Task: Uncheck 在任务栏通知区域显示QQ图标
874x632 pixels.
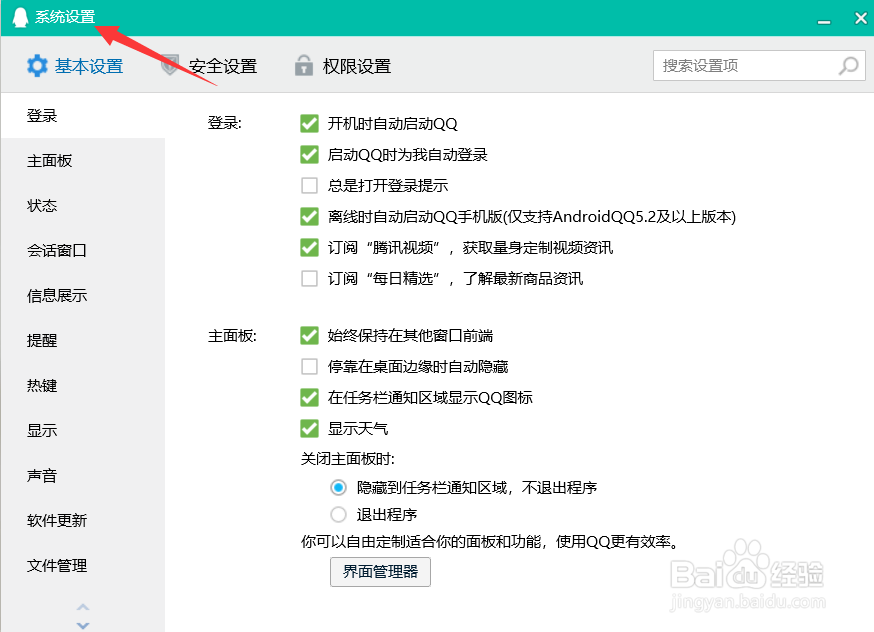Action: click(x=309, y=397)
